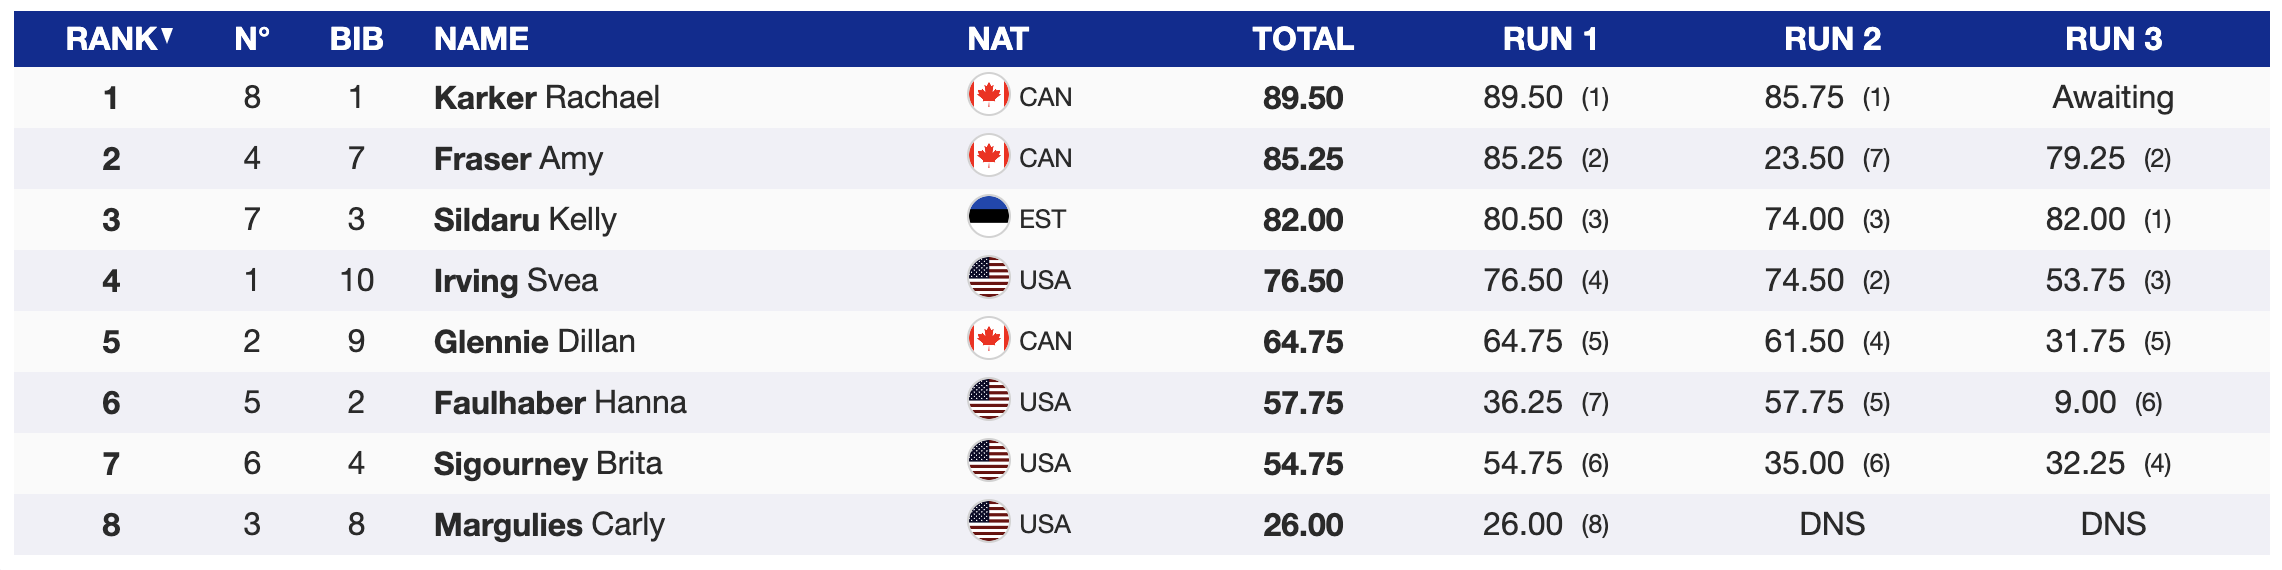Click the RUN 2 column header
This screenshot has height=570, width=2282.
pyautogui.click(x=1832, y=39)
